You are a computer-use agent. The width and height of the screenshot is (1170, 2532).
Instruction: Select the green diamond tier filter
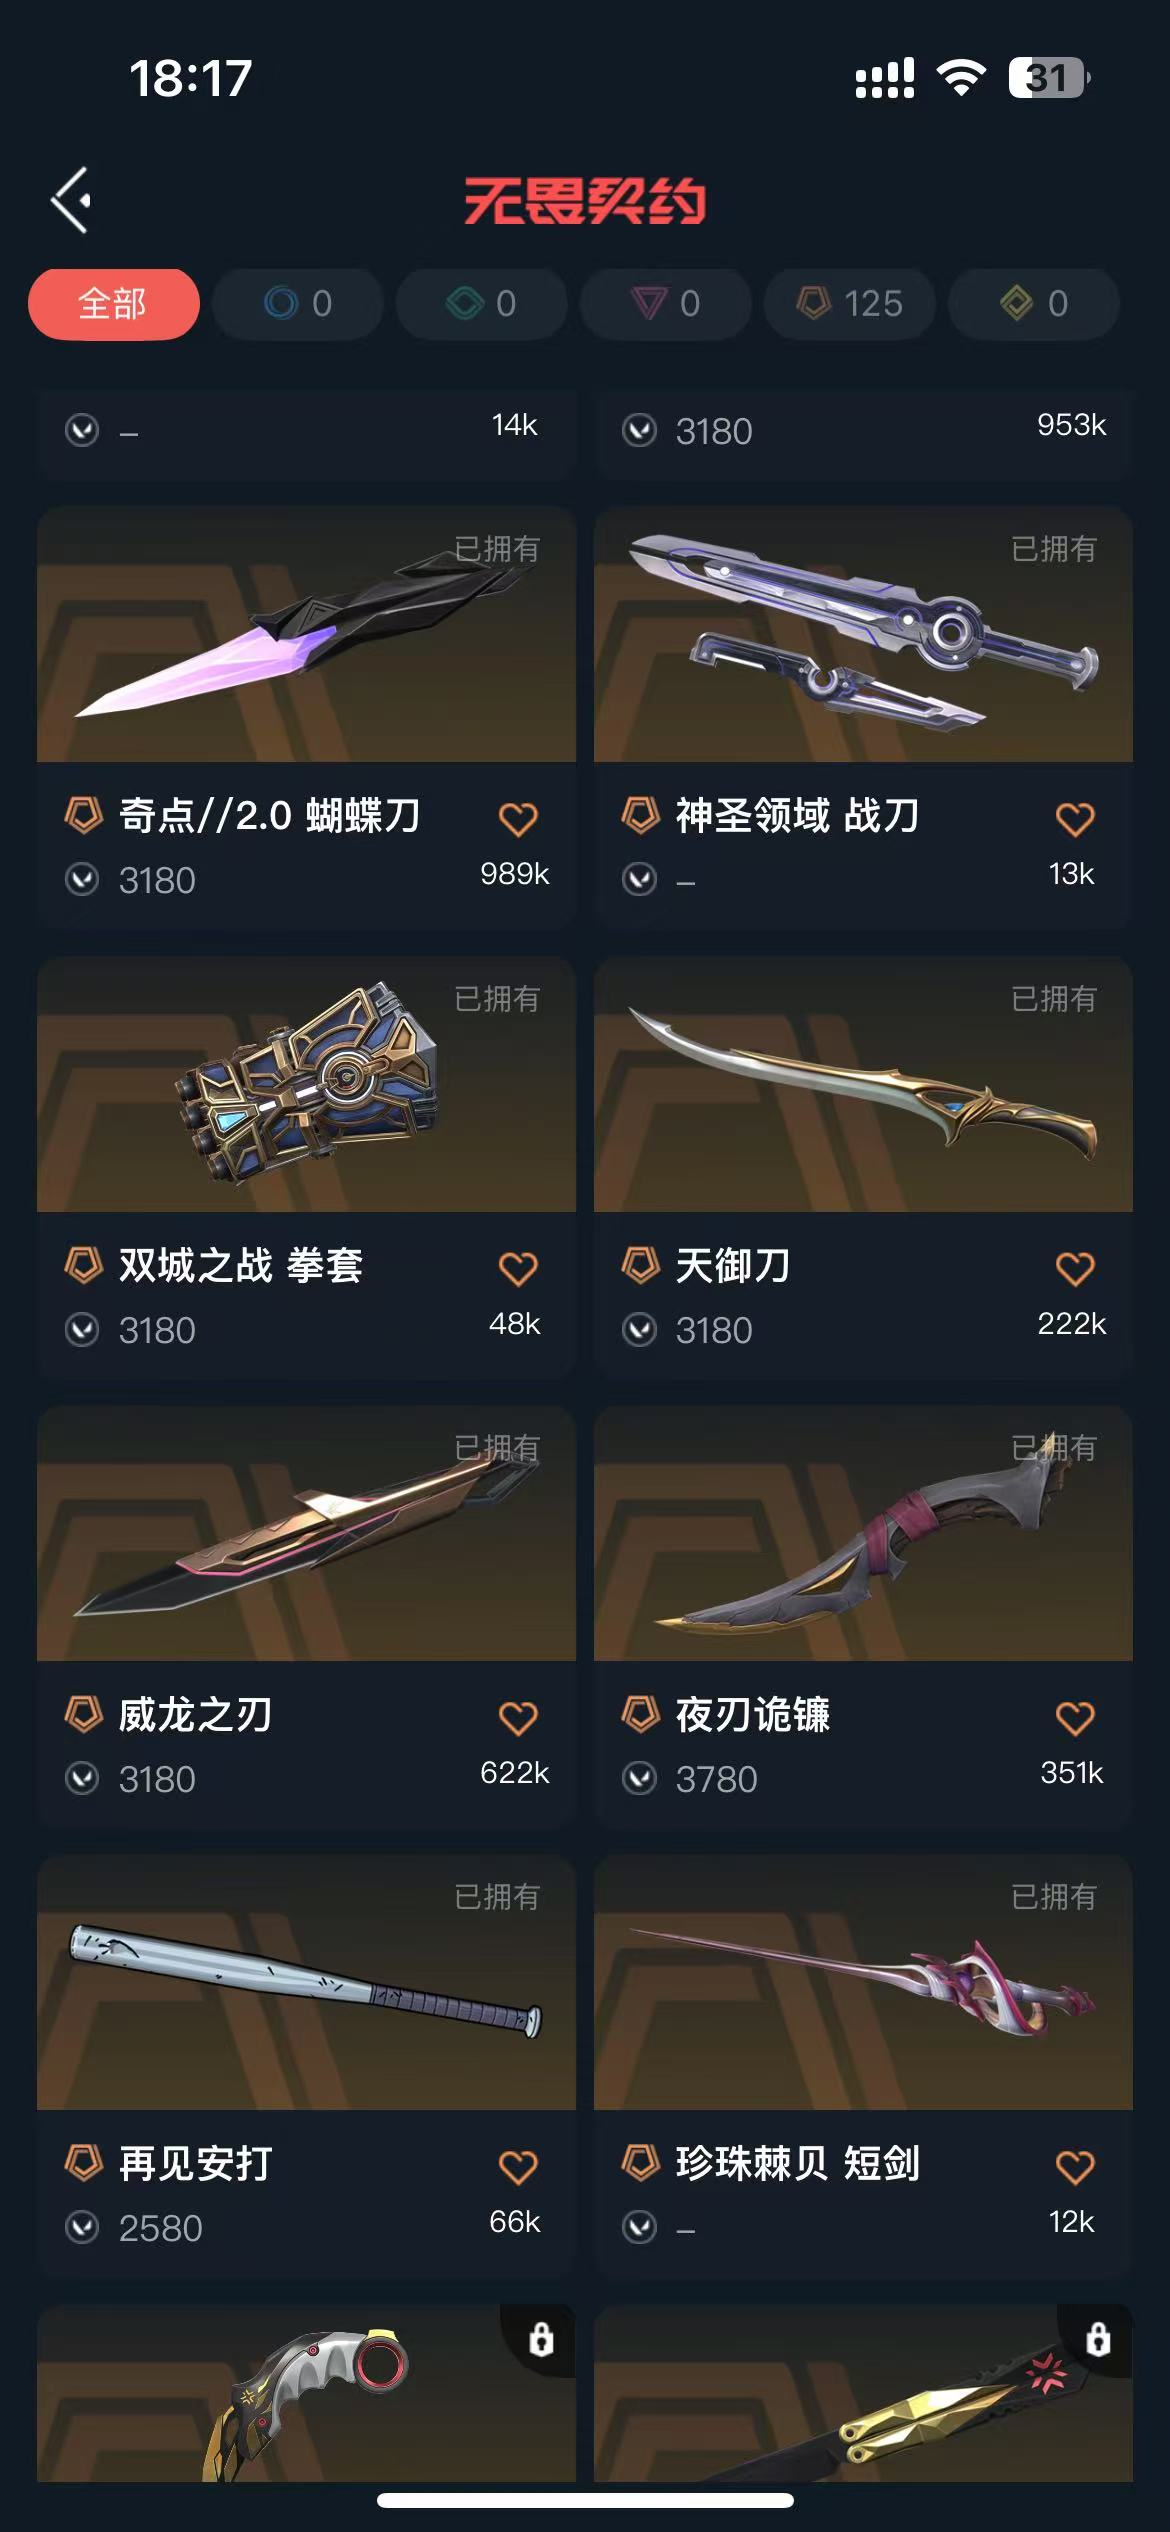pyautogui.click(x=482, y=304)
